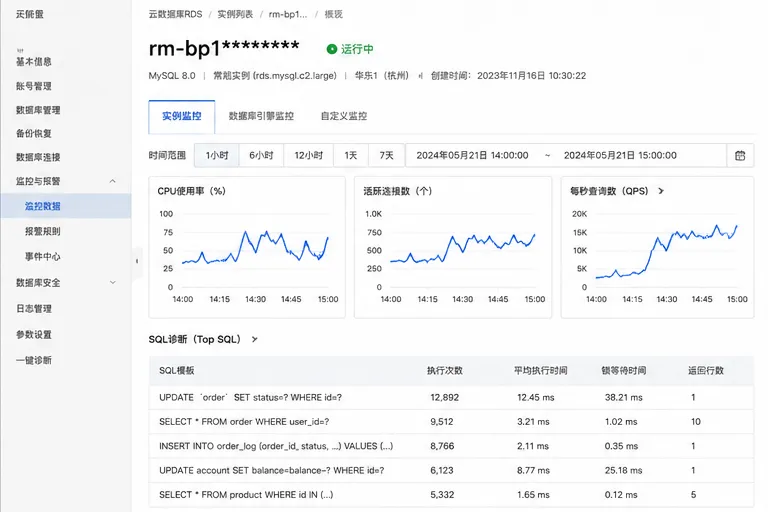
Task: Select the 7天 time range
Action: (386, 155)
